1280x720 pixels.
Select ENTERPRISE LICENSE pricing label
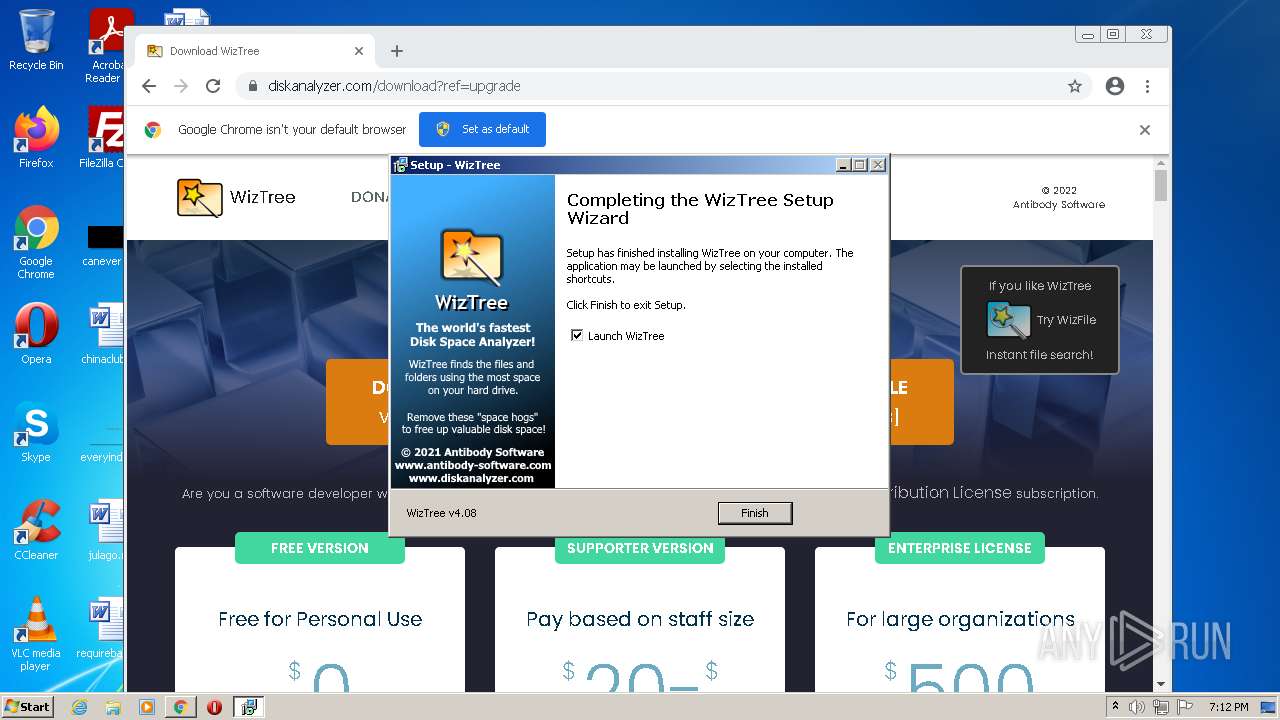960,548
